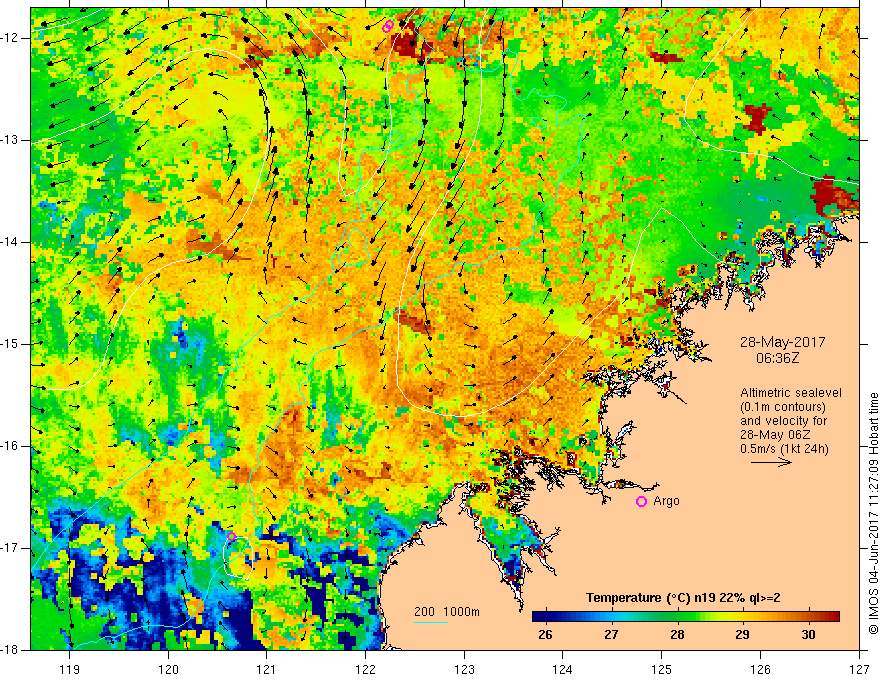Click longitude axis label 127
The image size is (880, 680).
pos(859,669)
